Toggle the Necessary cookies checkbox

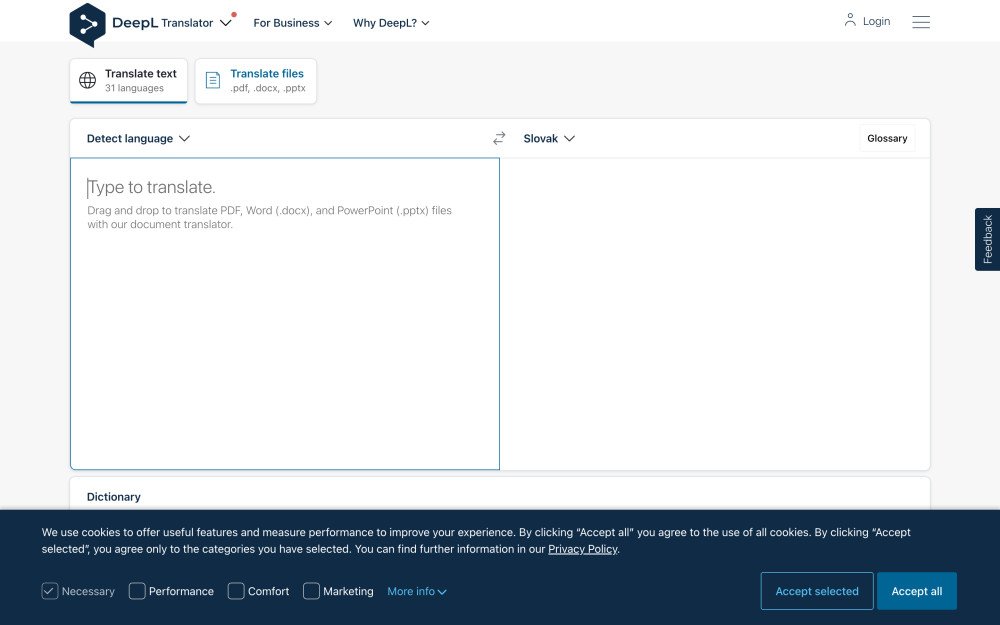pos(50,591)
